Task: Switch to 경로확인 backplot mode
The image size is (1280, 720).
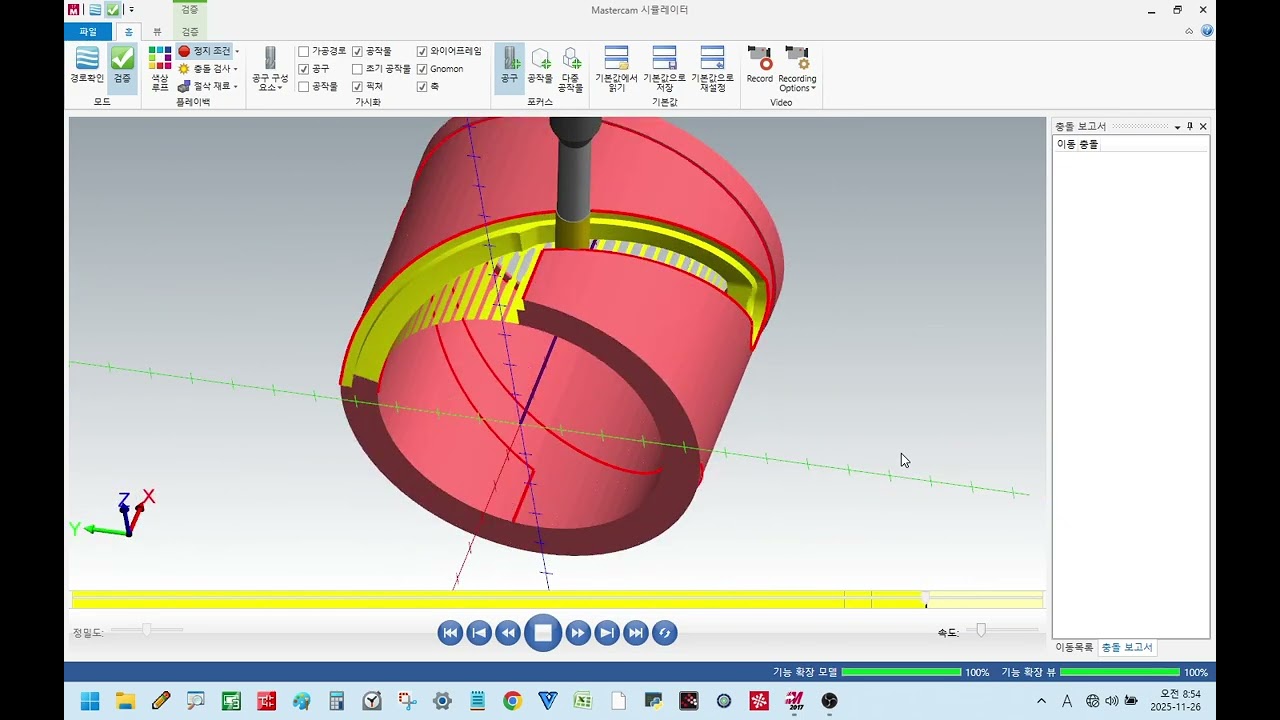Action: (87, 66)
